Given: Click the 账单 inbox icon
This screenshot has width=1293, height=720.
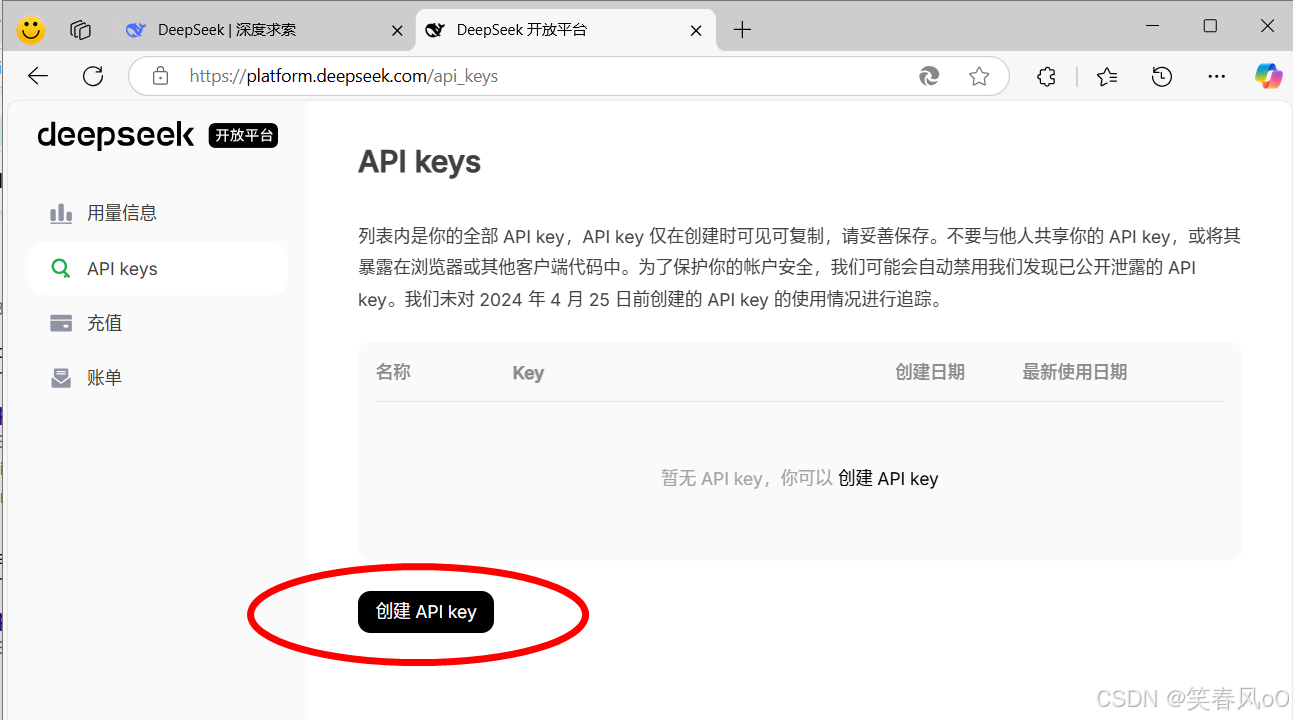Looking at the screenshot, I should click(61, 378).
